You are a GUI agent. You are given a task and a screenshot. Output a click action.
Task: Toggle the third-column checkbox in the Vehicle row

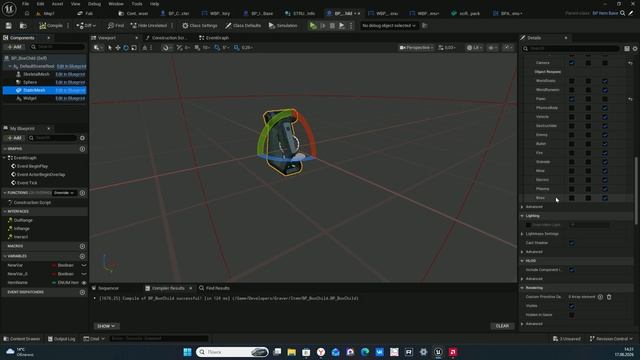[605, 117]
